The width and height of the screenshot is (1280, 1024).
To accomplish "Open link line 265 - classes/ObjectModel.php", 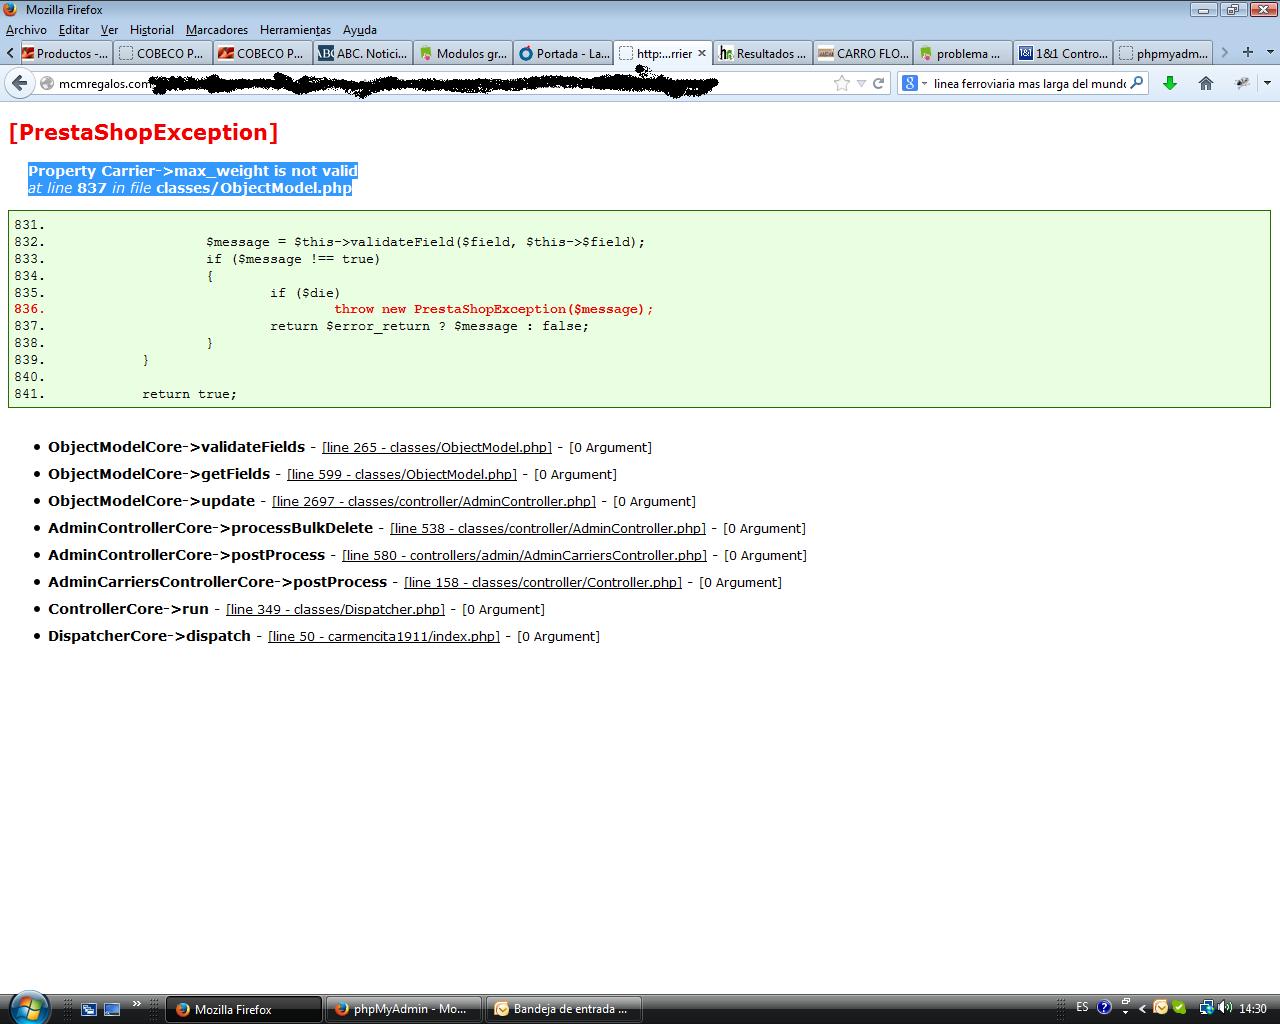I will coord(437,447).
